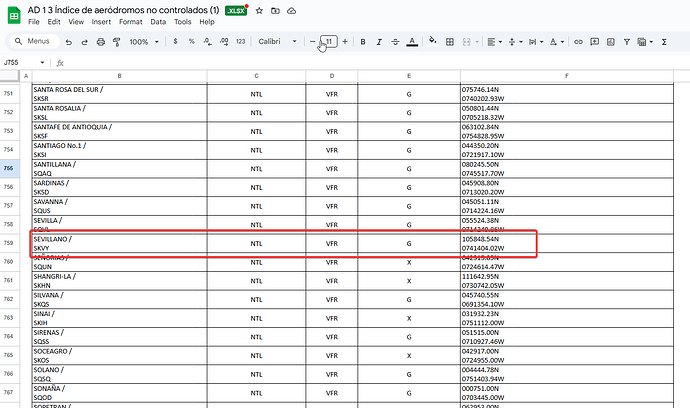
Task: Select NTL cell in SARDINAS row
Action: (x=256, y=187)
